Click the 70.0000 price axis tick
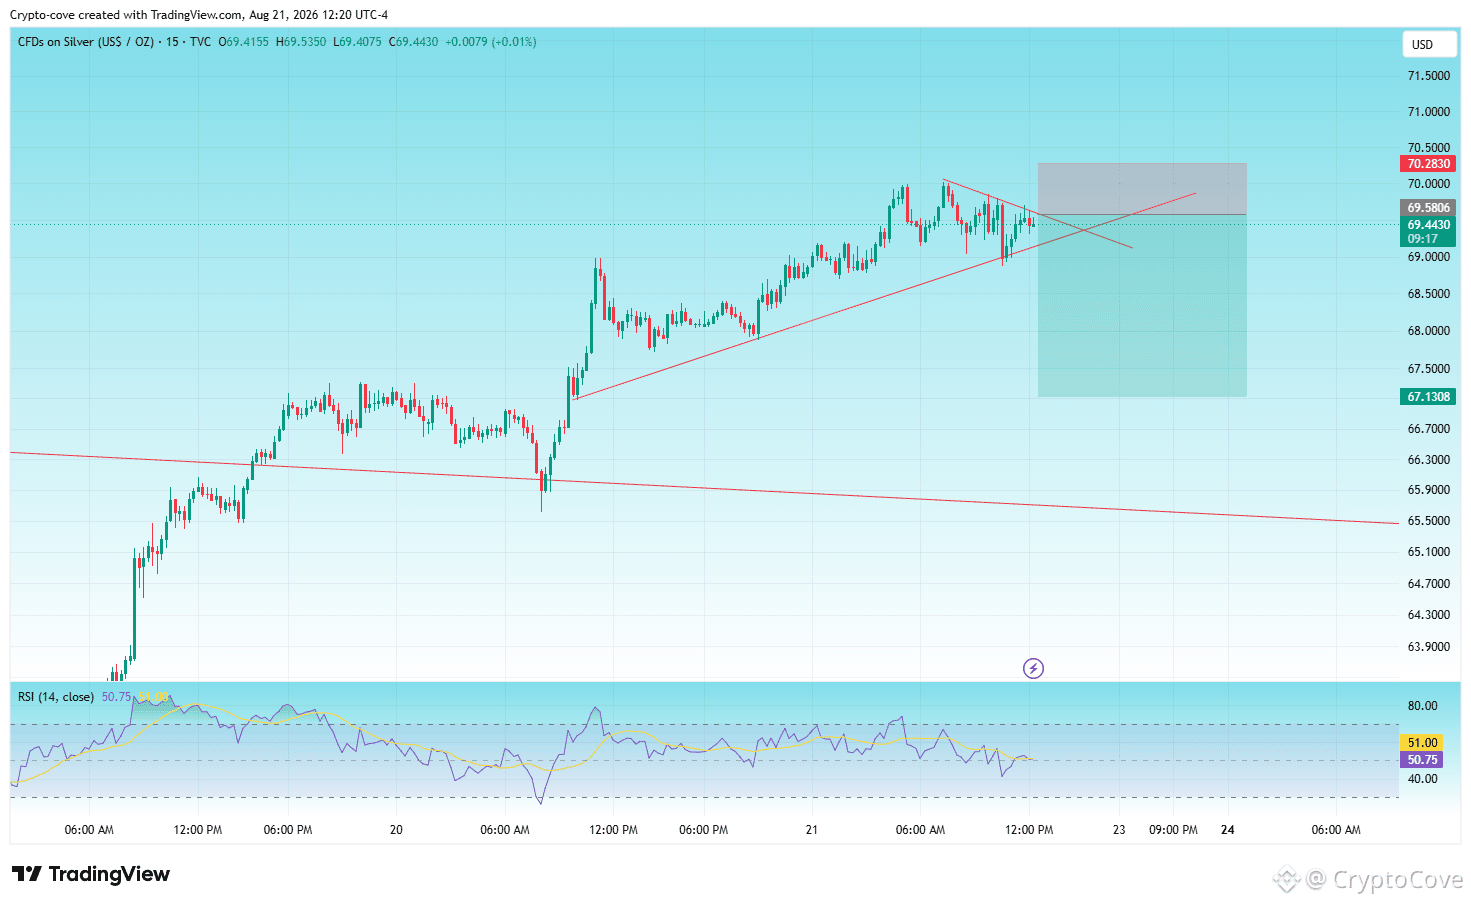 click(1428, 184)
